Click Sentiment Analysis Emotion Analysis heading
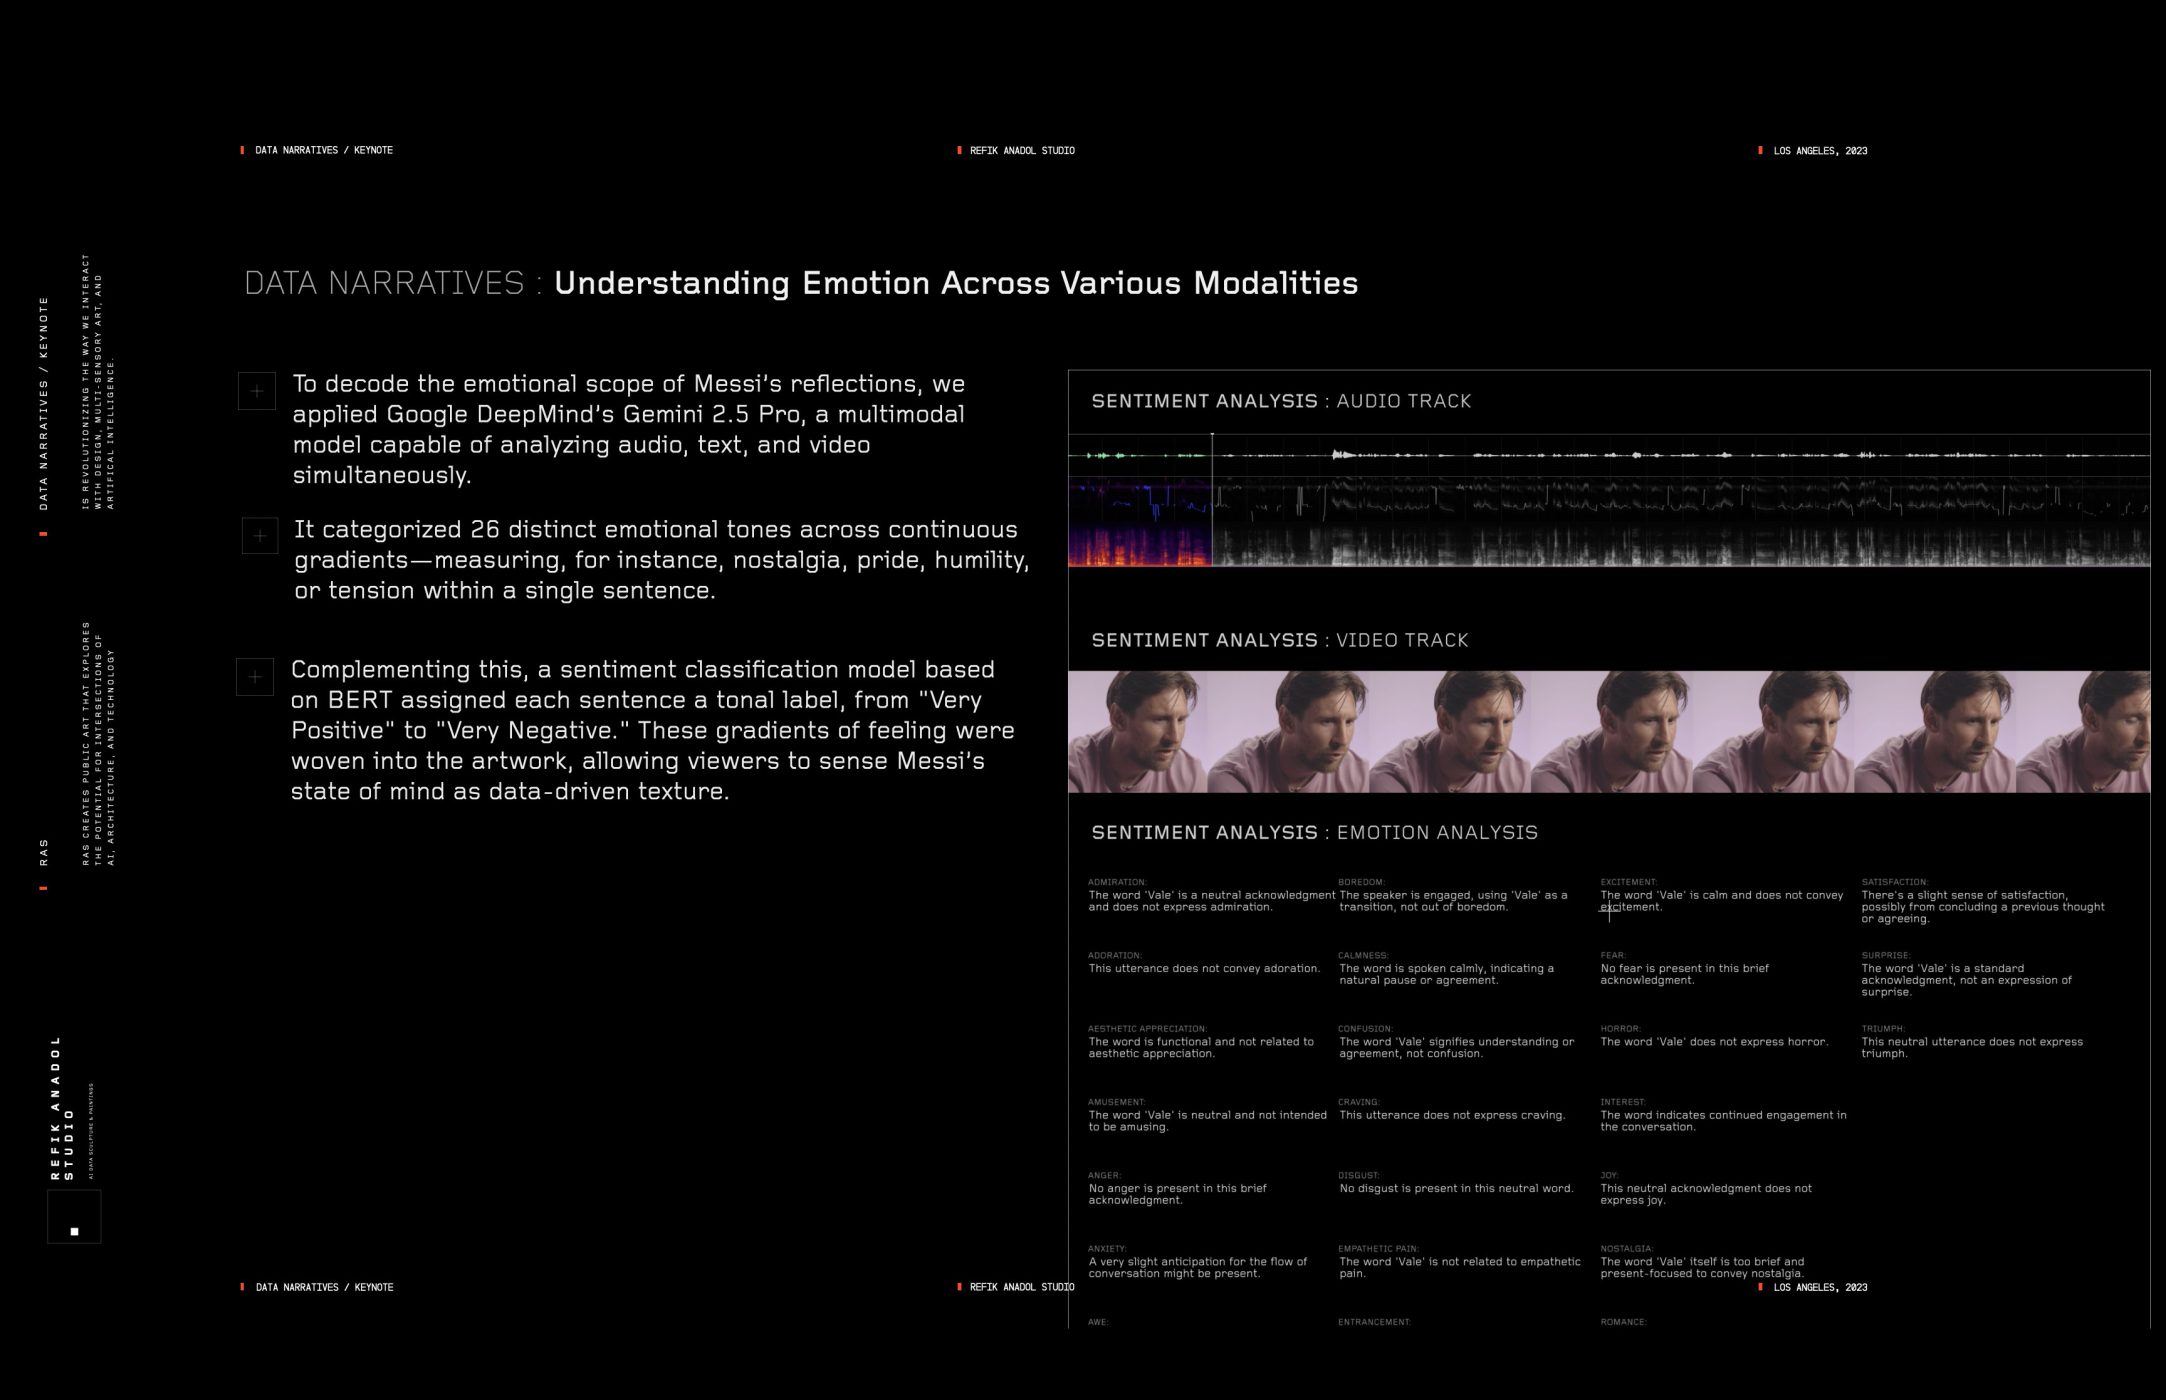 click(1314, 832)
